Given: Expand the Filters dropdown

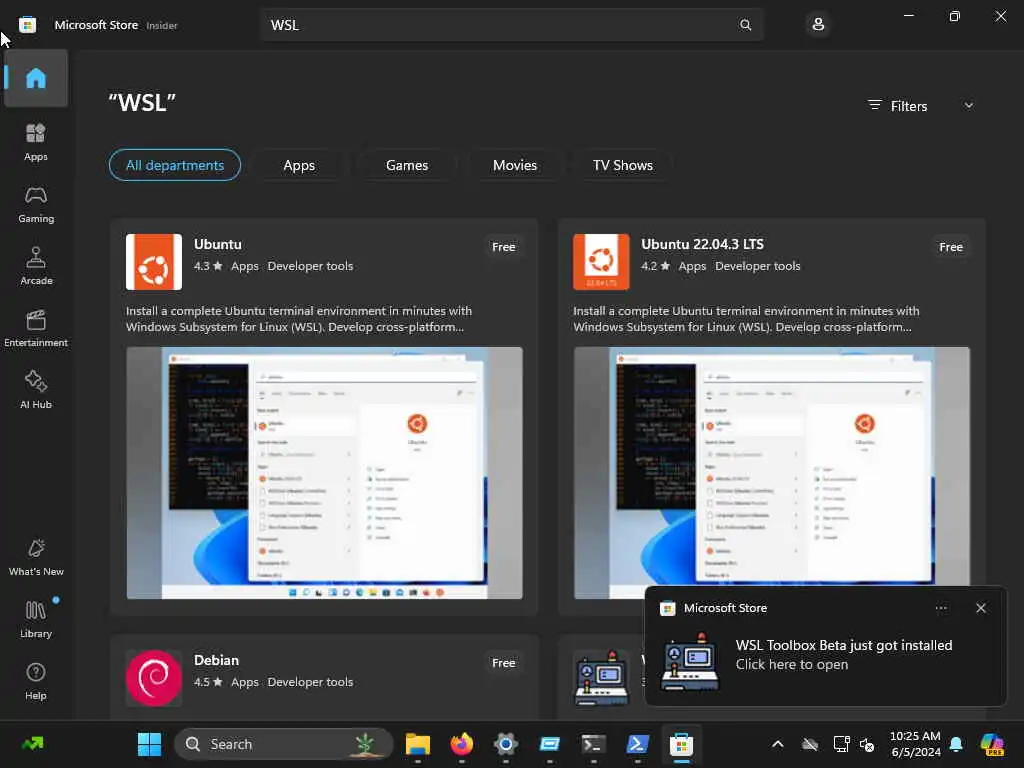Looking at the screenshot, I should tap(921, 106).
